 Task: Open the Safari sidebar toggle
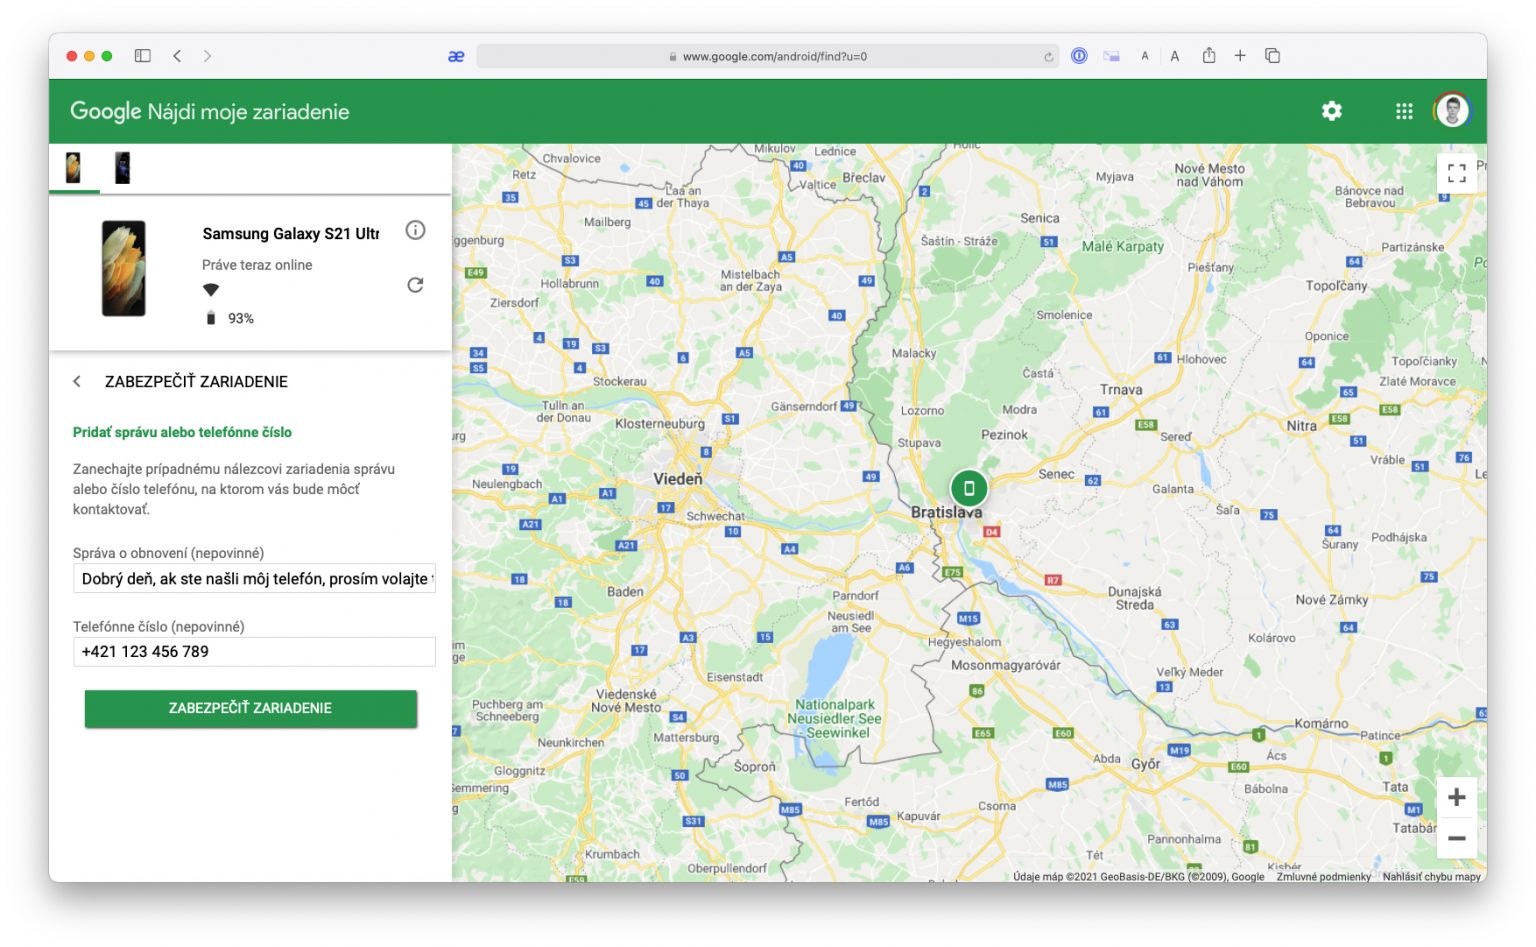142,56
